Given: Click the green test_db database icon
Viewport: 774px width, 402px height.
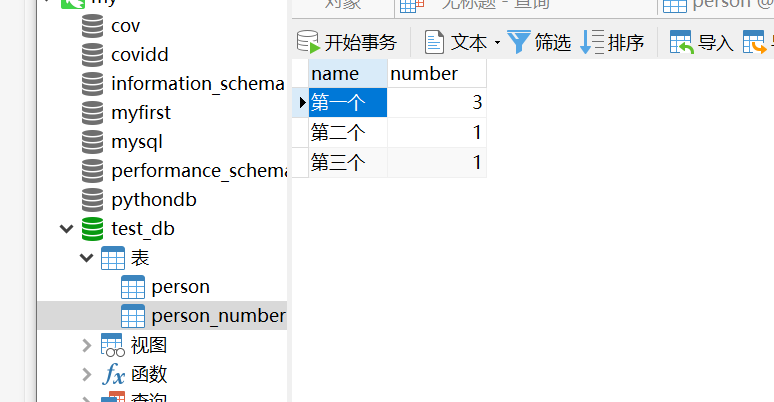Looking at the screenshot, I should tap(93, 229).
